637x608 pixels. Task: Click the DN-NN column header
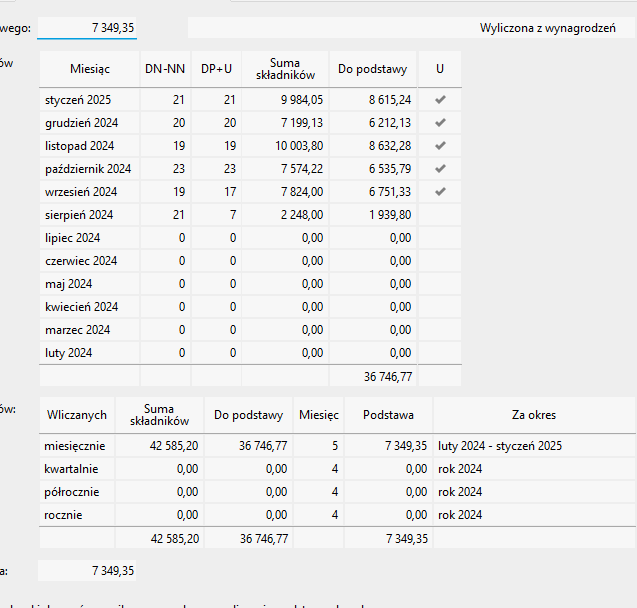tap(165, 69)
